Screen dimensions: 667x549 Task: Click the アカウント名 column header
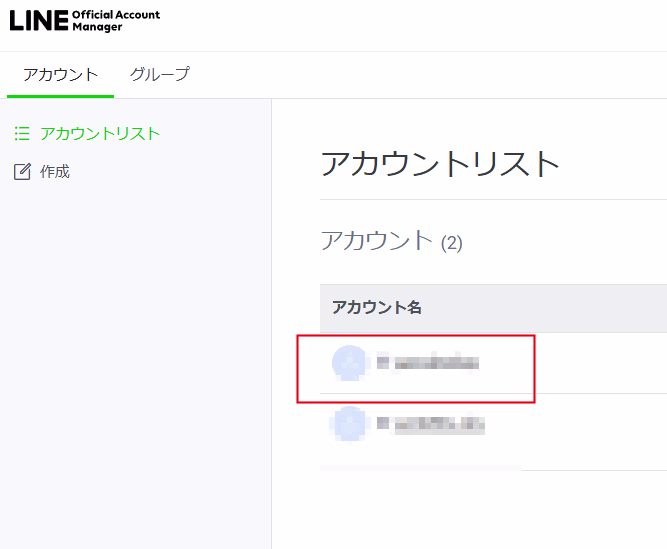[377, 307]
